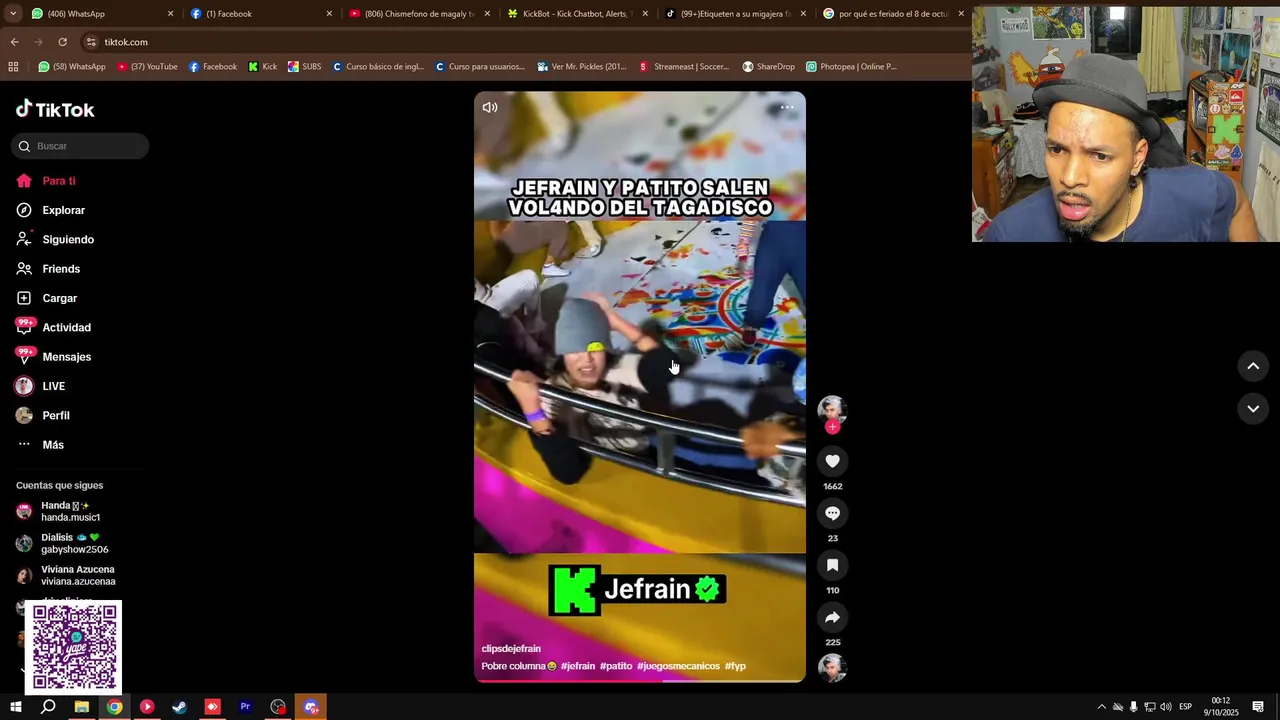Image resolution: width=1280 pixels, height=720 pixels.
Task: Open the TikTok logo home link
Action: (x=55, y=109)
